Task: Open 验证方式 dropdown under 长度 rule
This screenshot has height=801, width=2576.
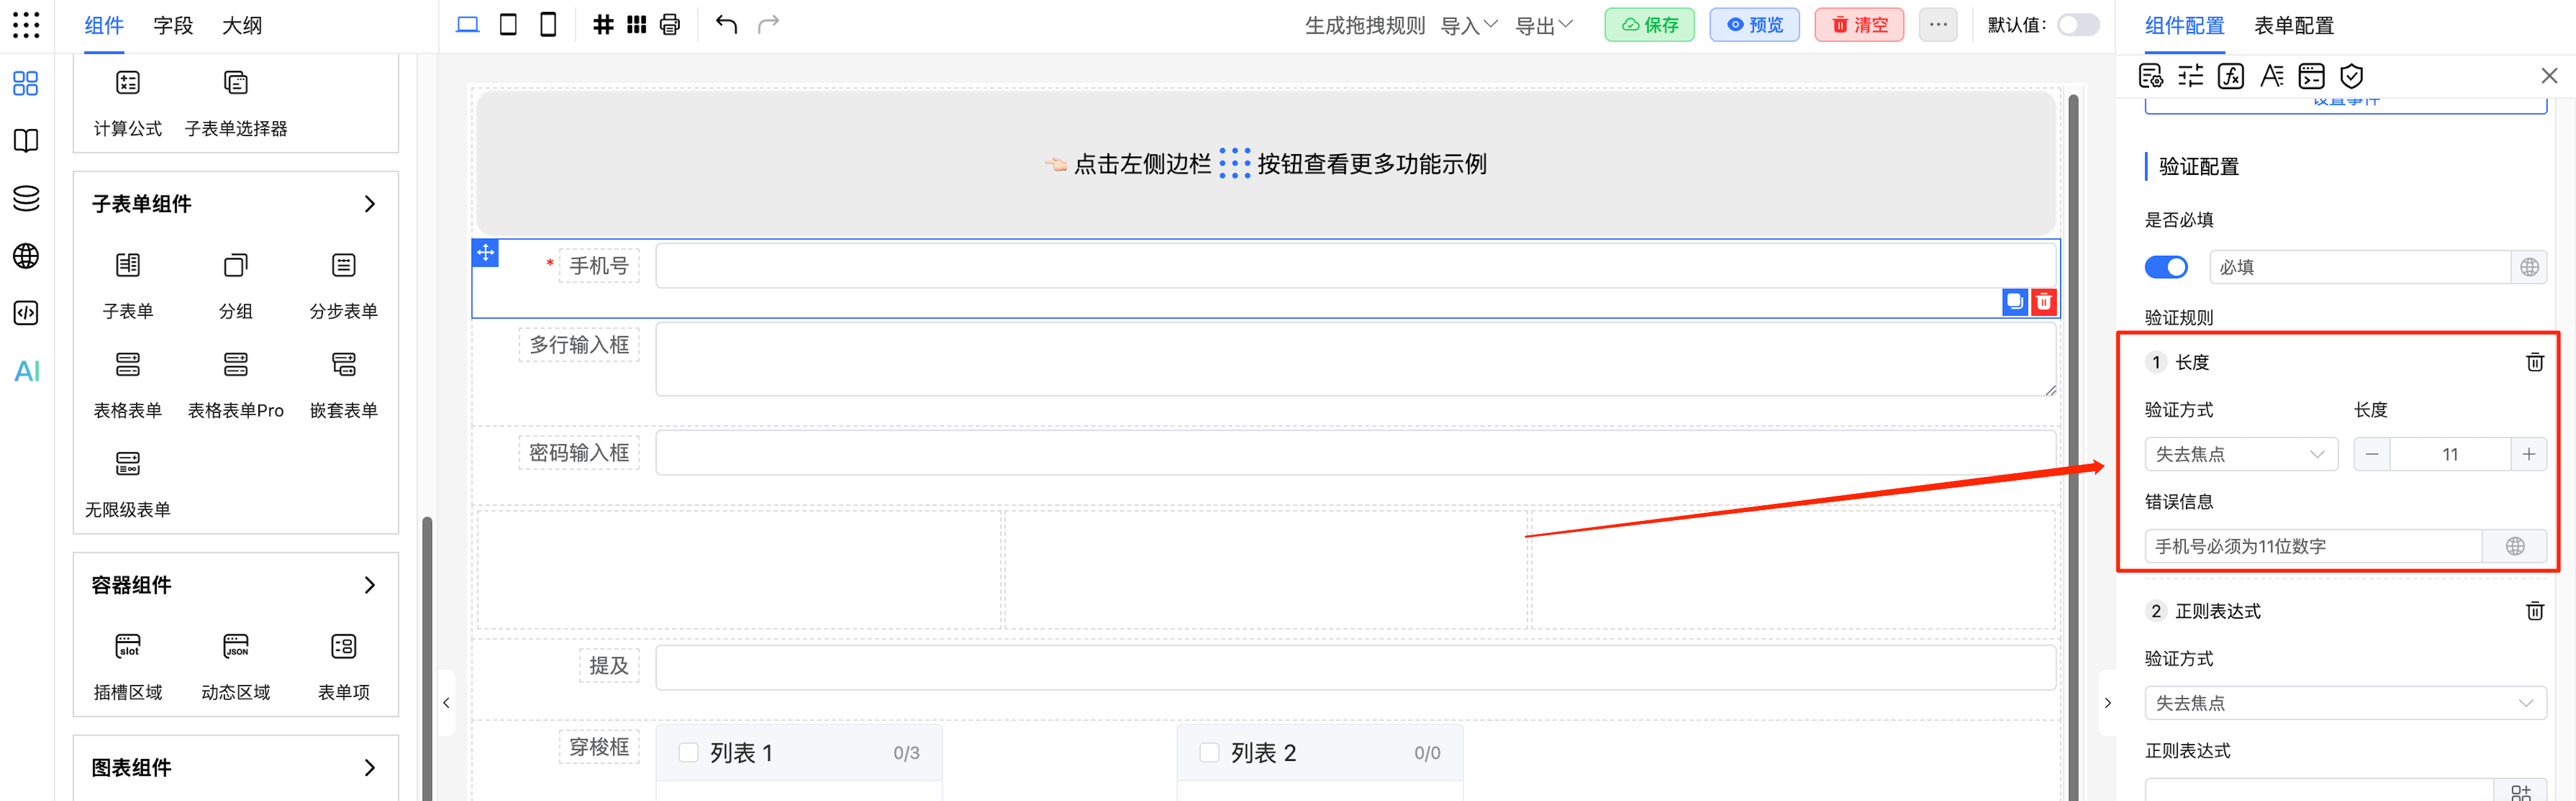Action: click(2240, 454)
